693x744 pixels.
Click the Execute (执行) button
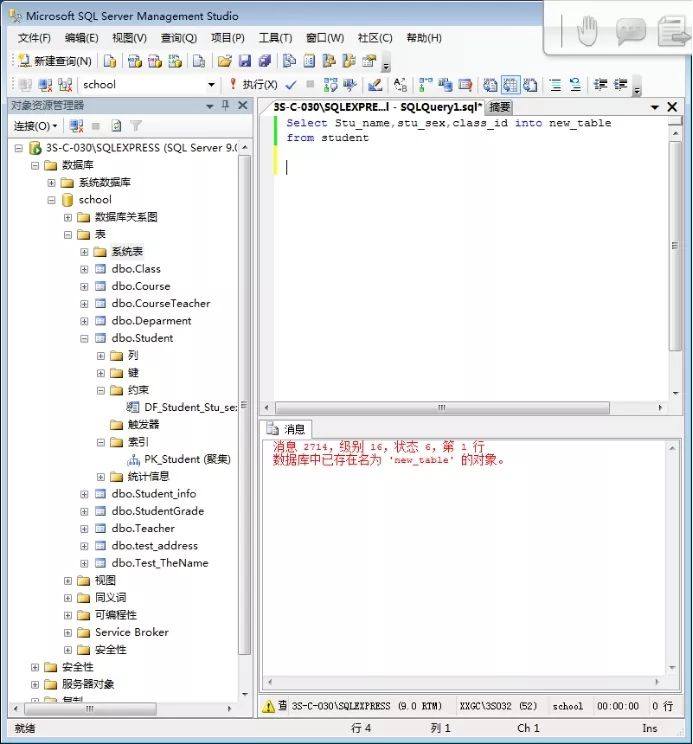click(x=253, y=85)
